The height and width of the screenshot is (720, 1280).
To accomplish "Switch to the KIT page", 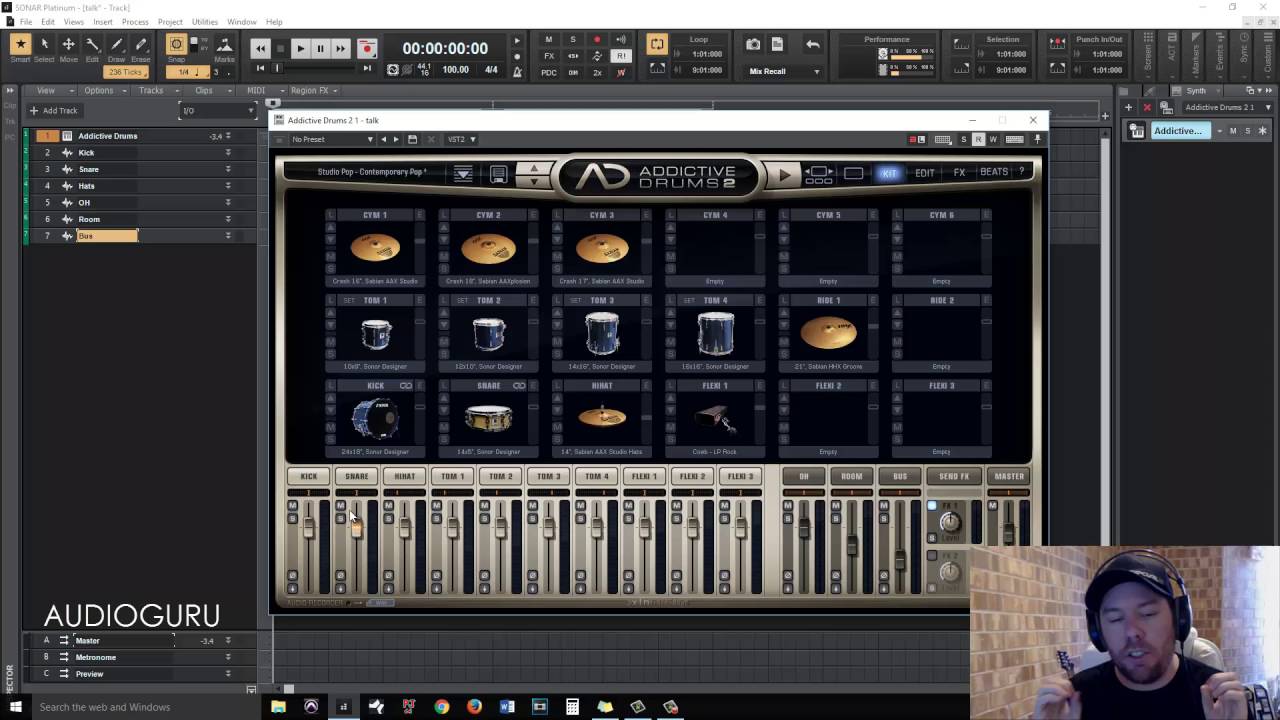I will [889, 173].
